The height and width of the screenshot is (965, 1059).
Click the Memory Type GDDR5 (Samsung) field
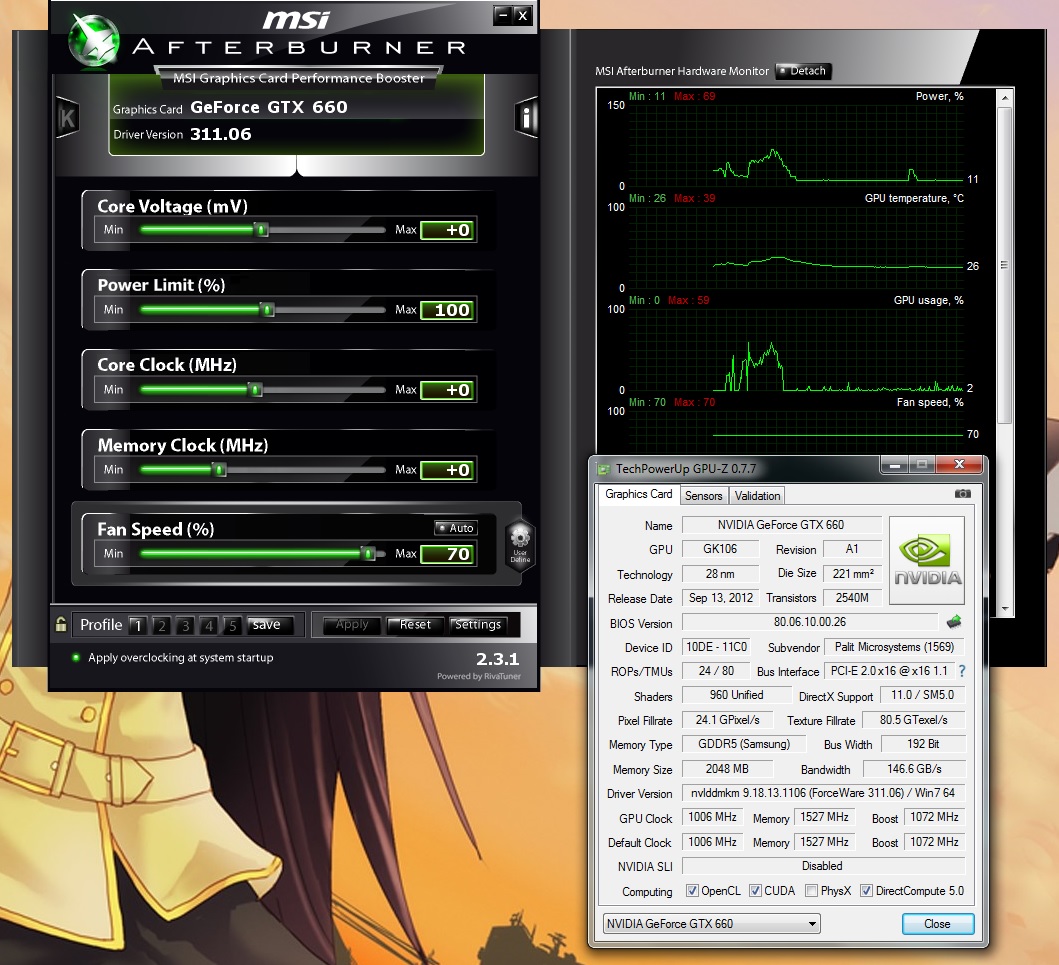coord(744,744)
